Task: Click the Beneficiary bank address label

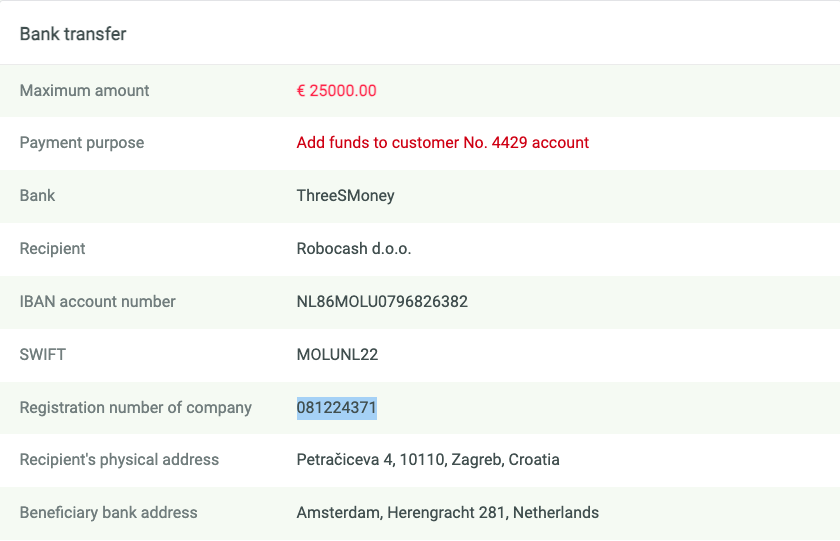Action: tap(108, 513)
